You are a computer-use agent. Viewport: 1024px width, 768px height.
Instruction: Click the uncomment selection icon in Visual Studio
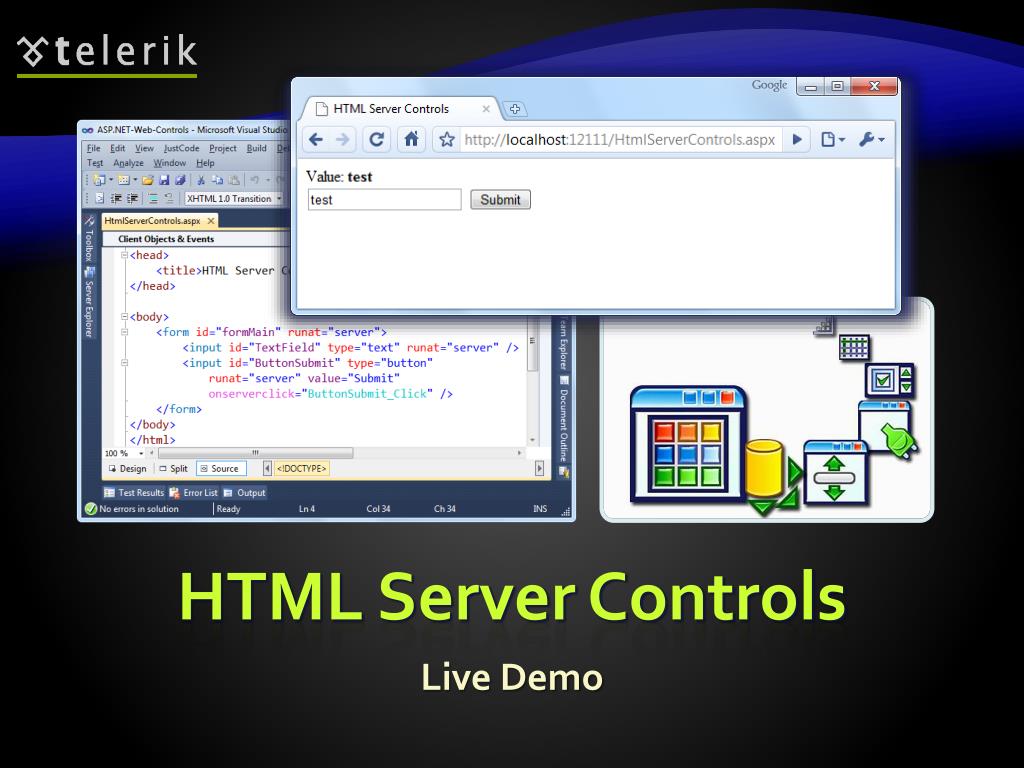[x=168, y=199]
